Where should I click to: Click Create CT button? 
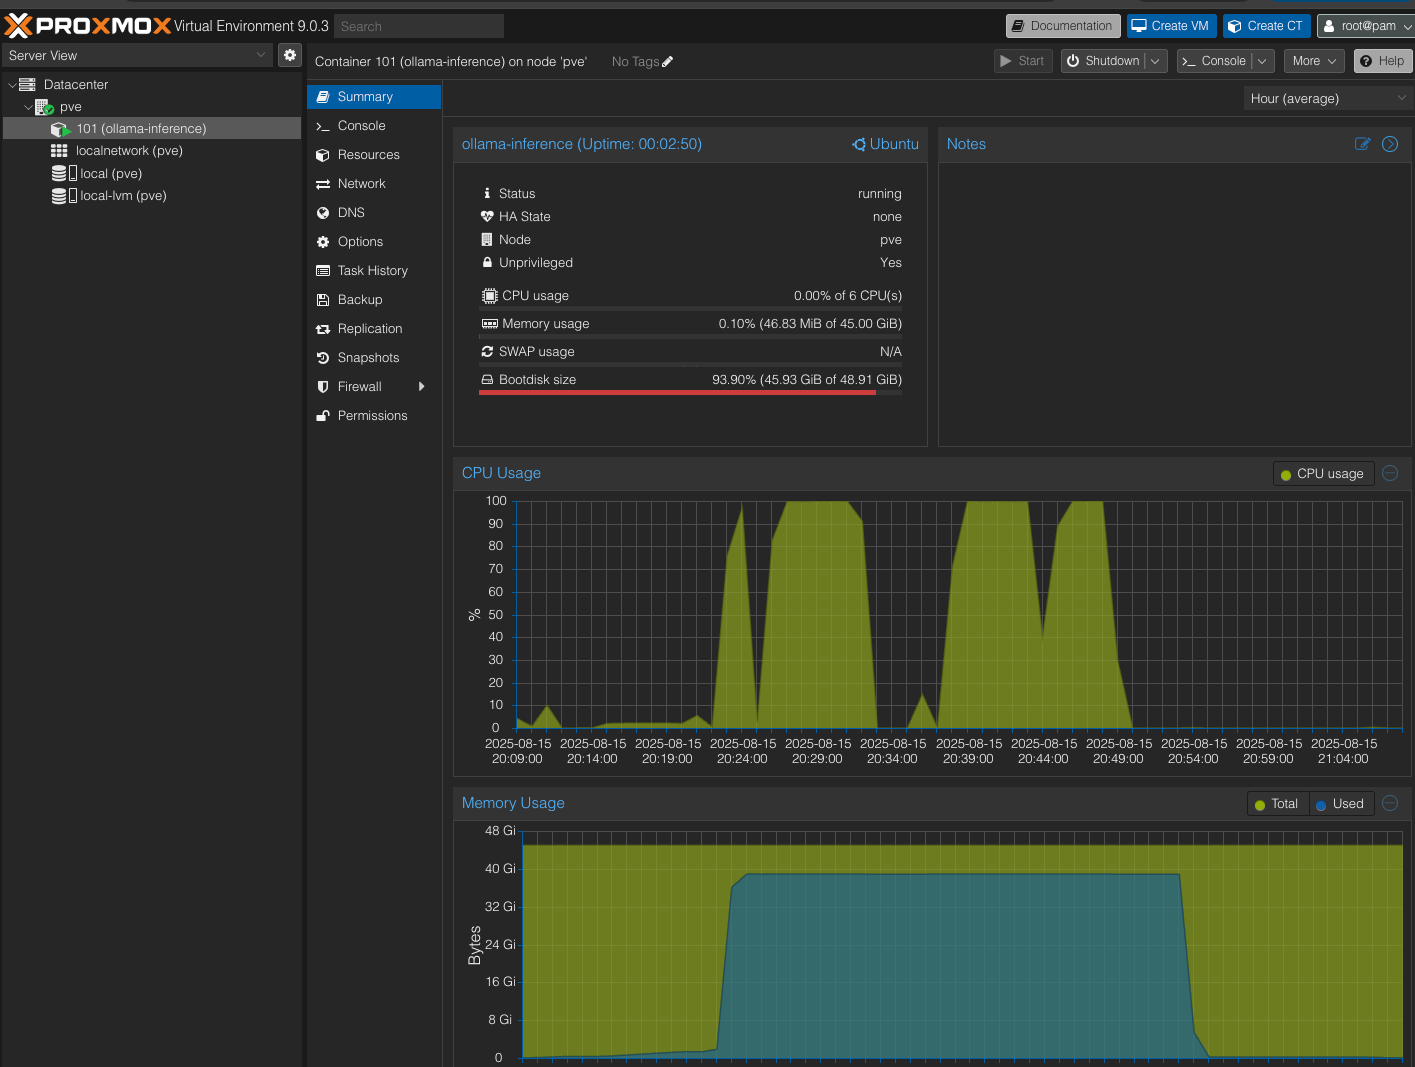[1265, 26]
